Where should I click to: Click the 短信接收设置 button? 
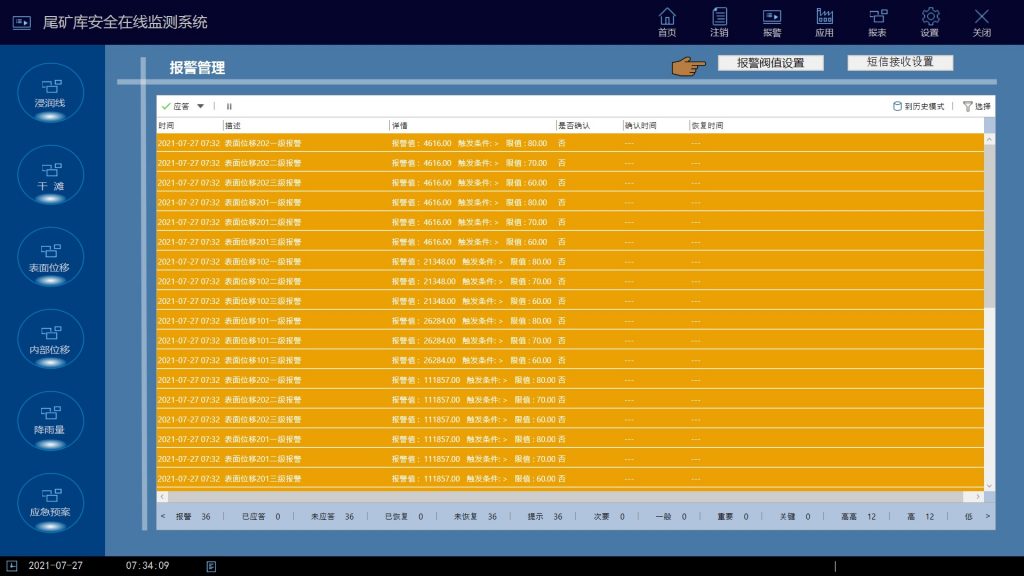coord(900,62)
